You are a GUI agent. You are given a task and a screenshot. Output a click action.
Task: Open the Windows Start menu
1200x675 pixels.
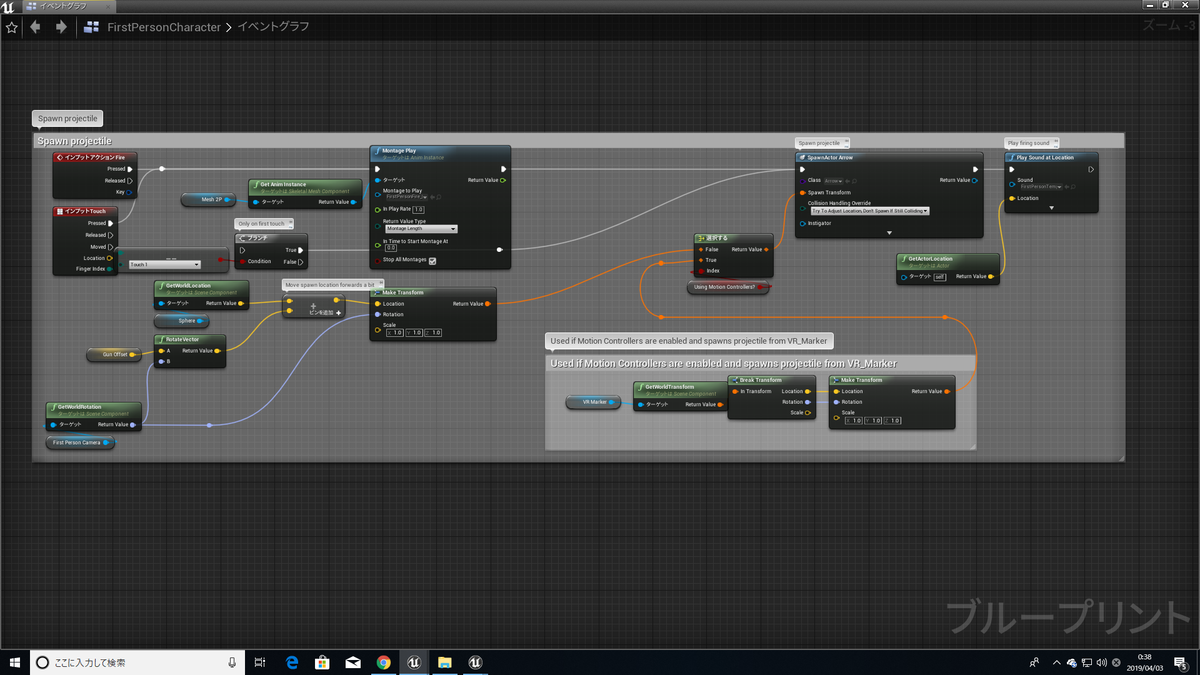tap(14, 662)
